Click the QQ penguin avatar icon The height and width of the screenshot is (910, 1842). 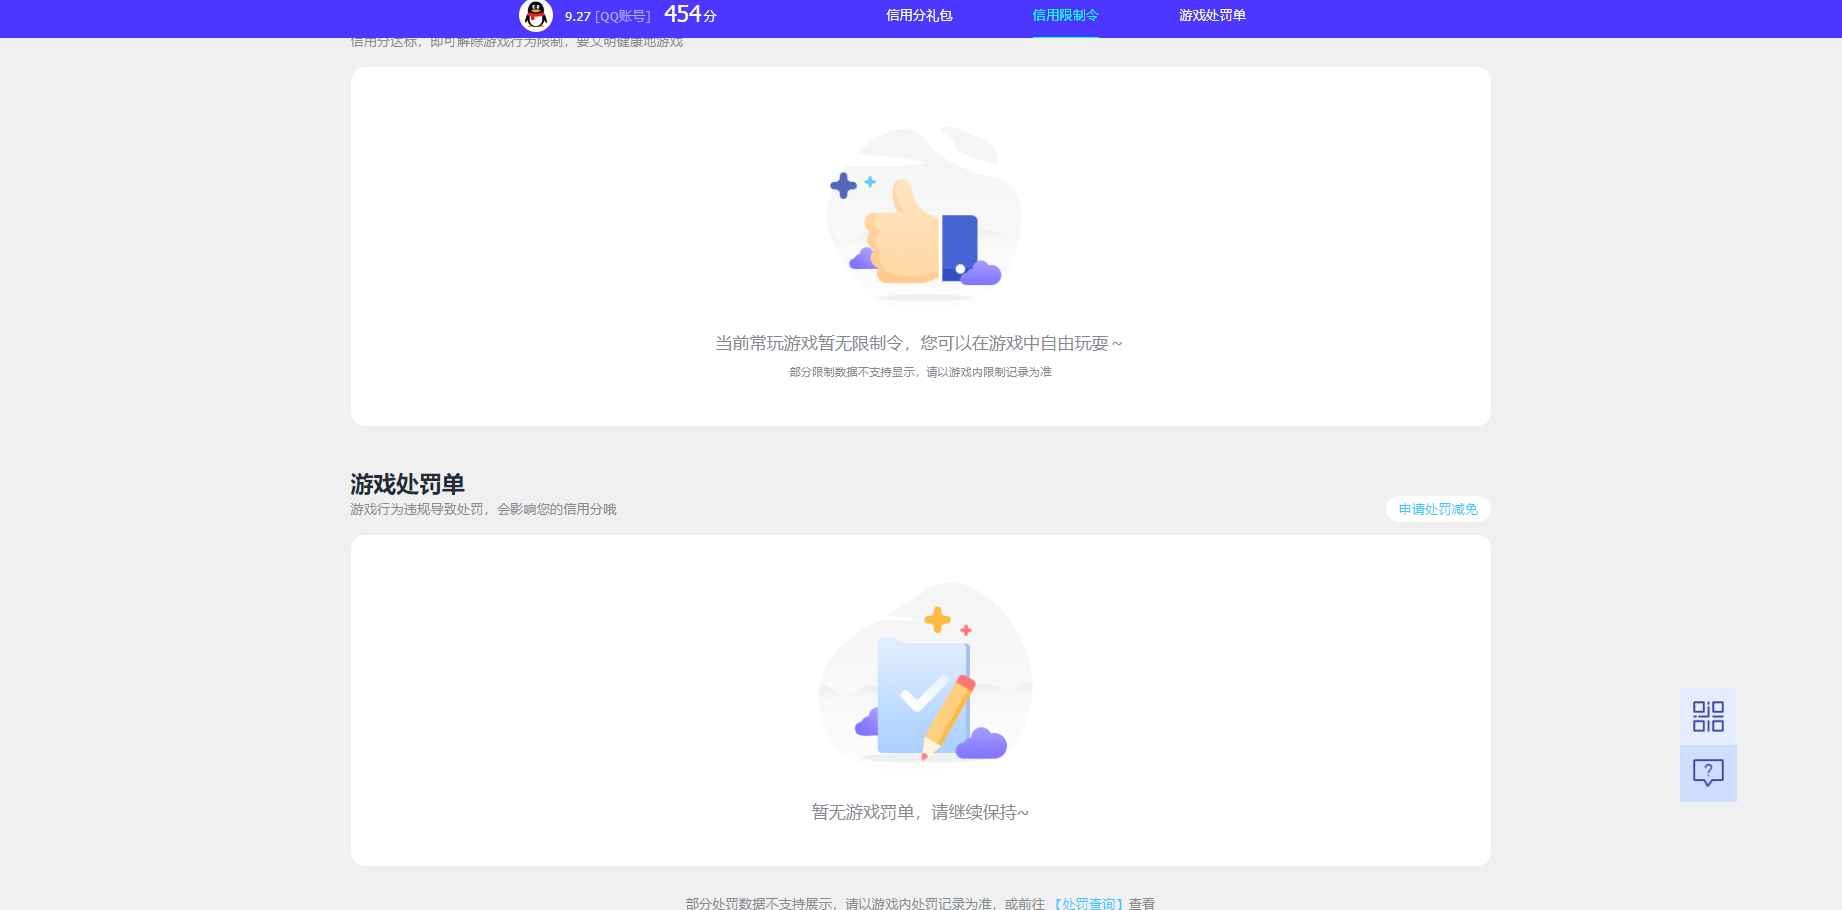tap(535, 16)
